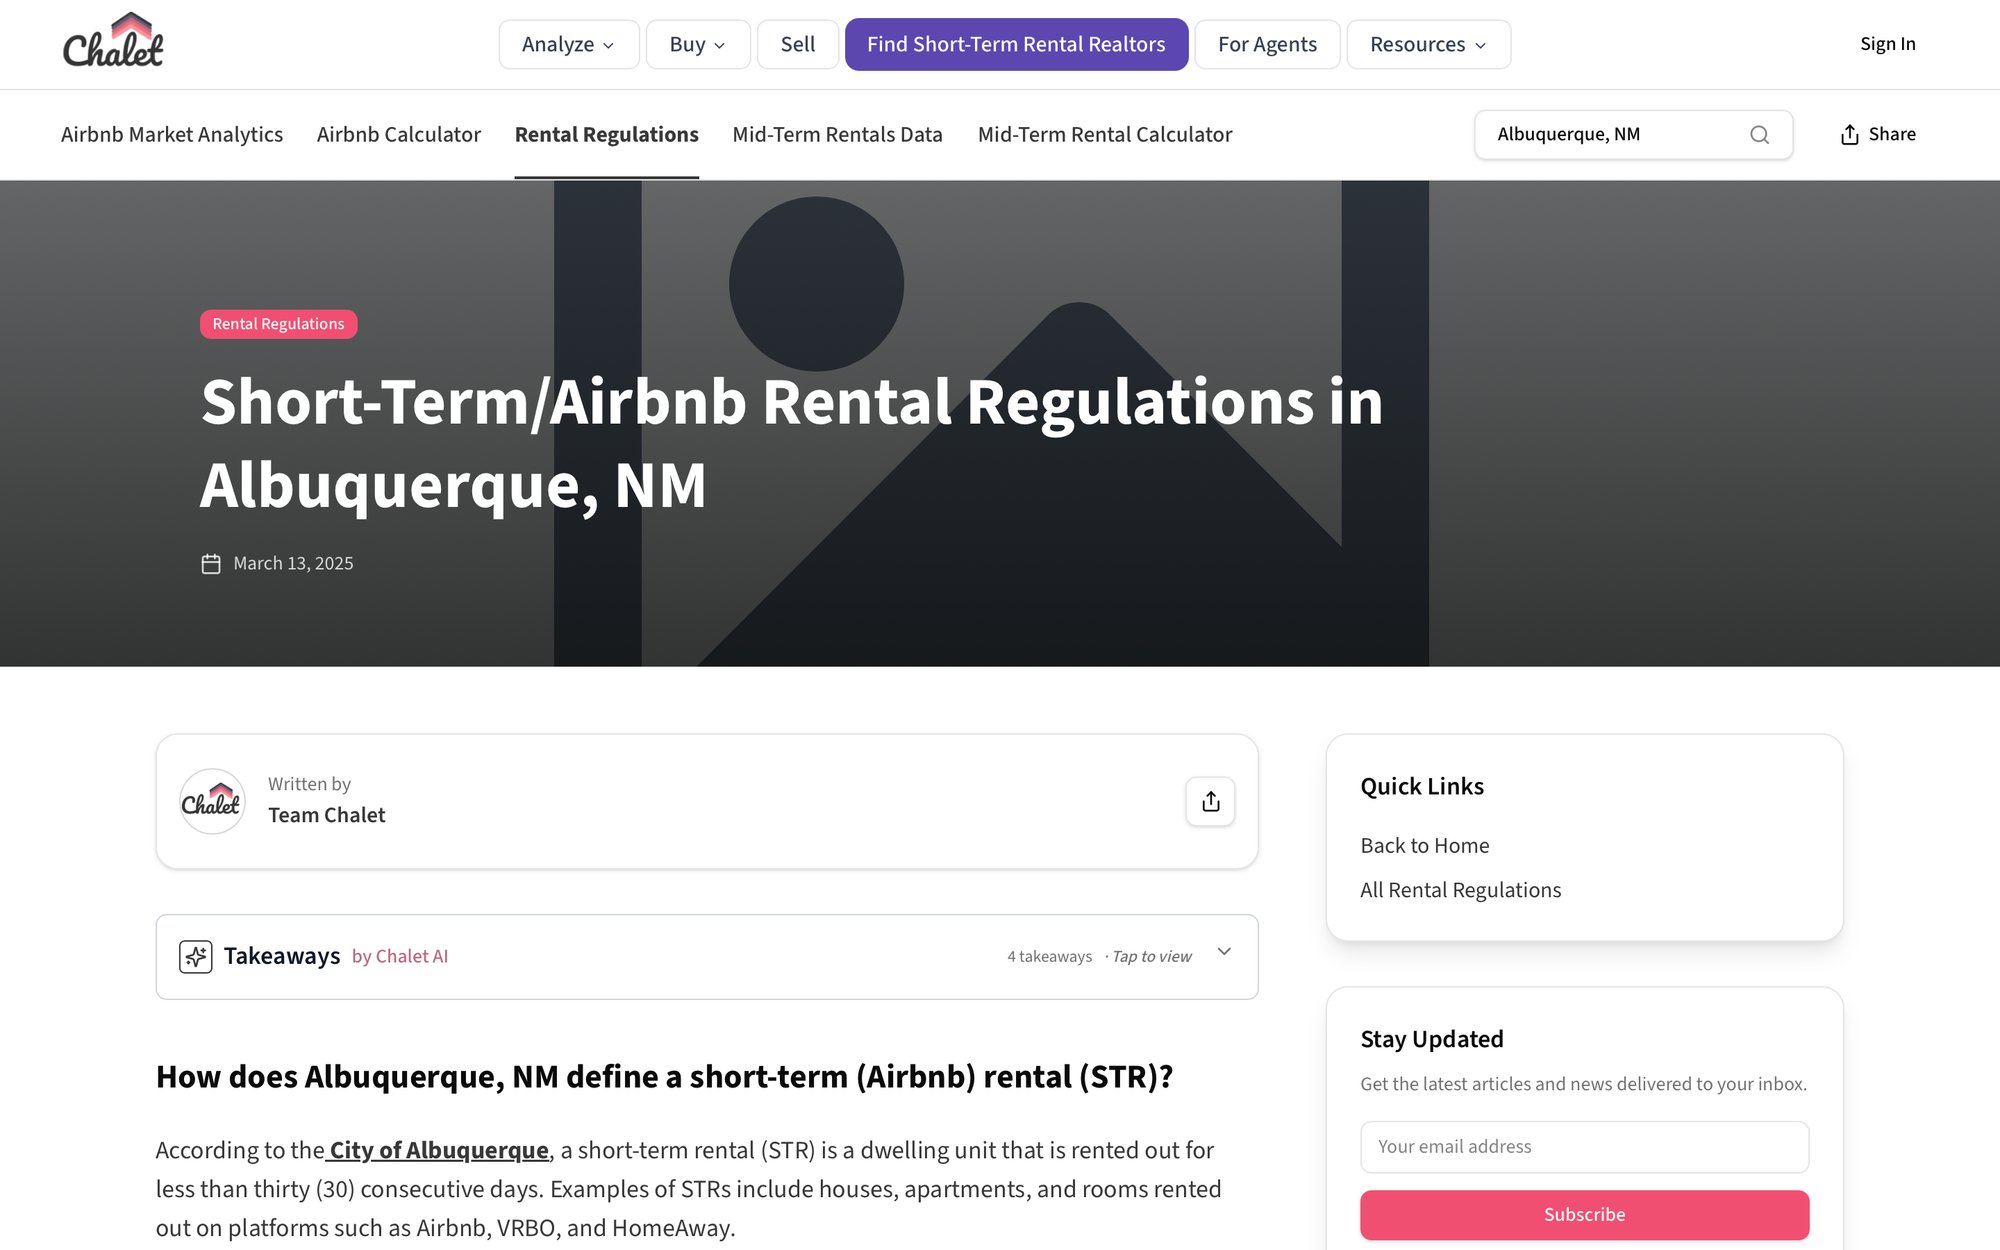Viewport: 2000px width, 1250px height.
Task: Click the Rental Regulations pink badge
Action: (278, 323)
